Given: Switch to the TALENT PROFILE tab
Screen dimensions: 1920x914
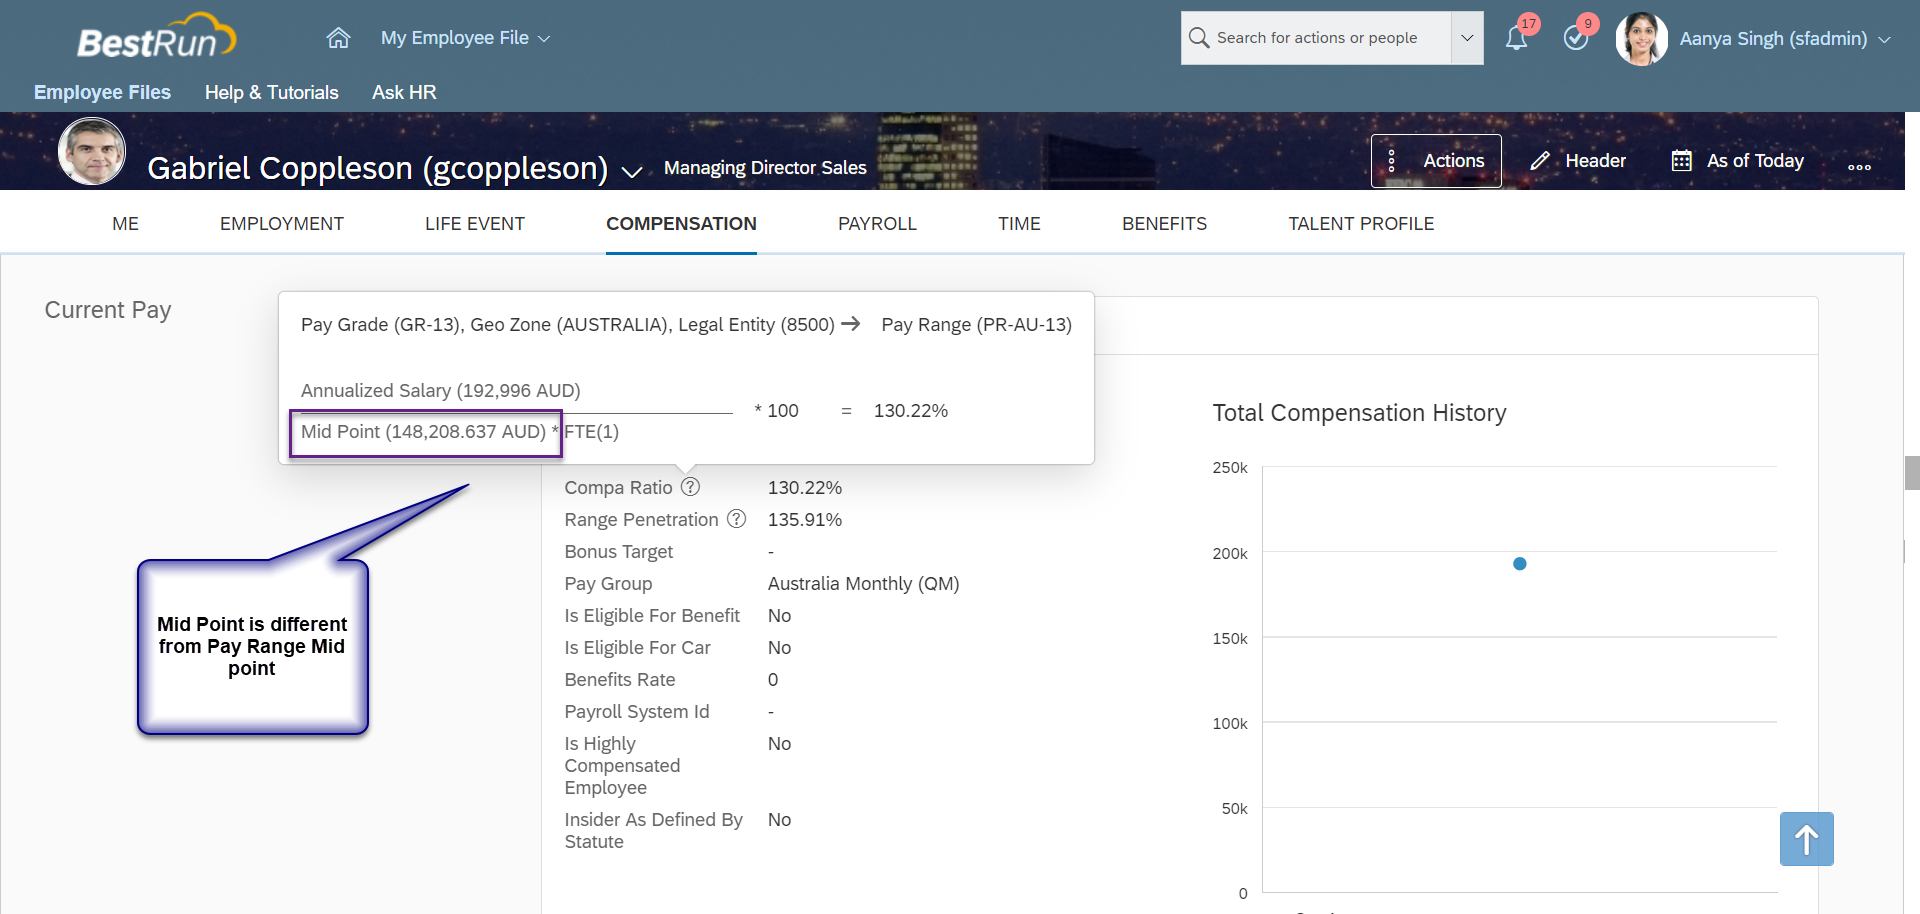Looking at the screenshot, I should pyautogui.click(x=1361, y=224).
